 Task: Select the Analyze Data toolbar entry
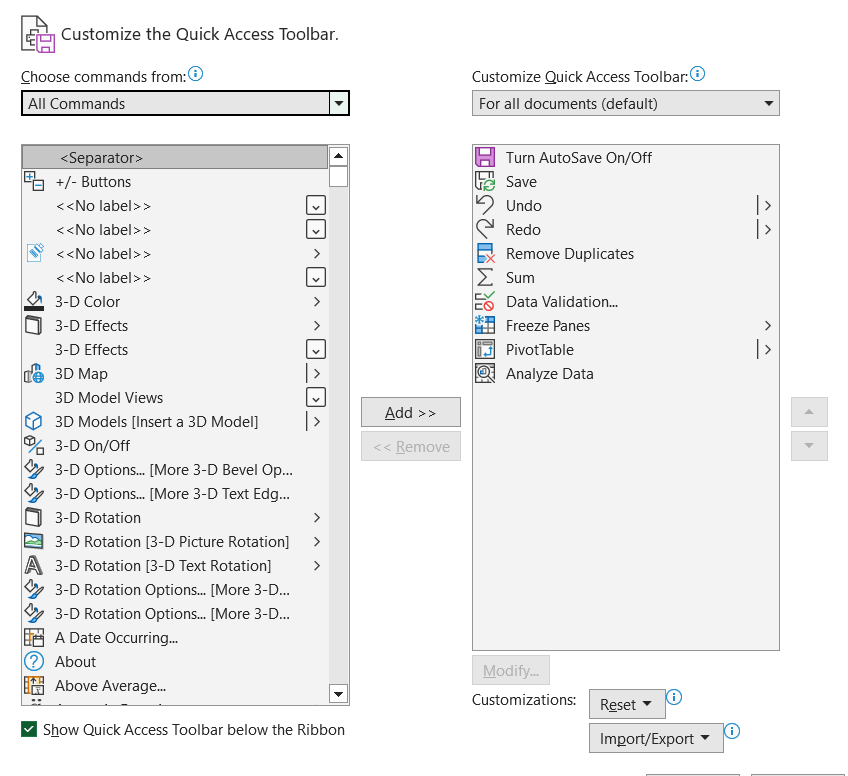click(626, 373)
